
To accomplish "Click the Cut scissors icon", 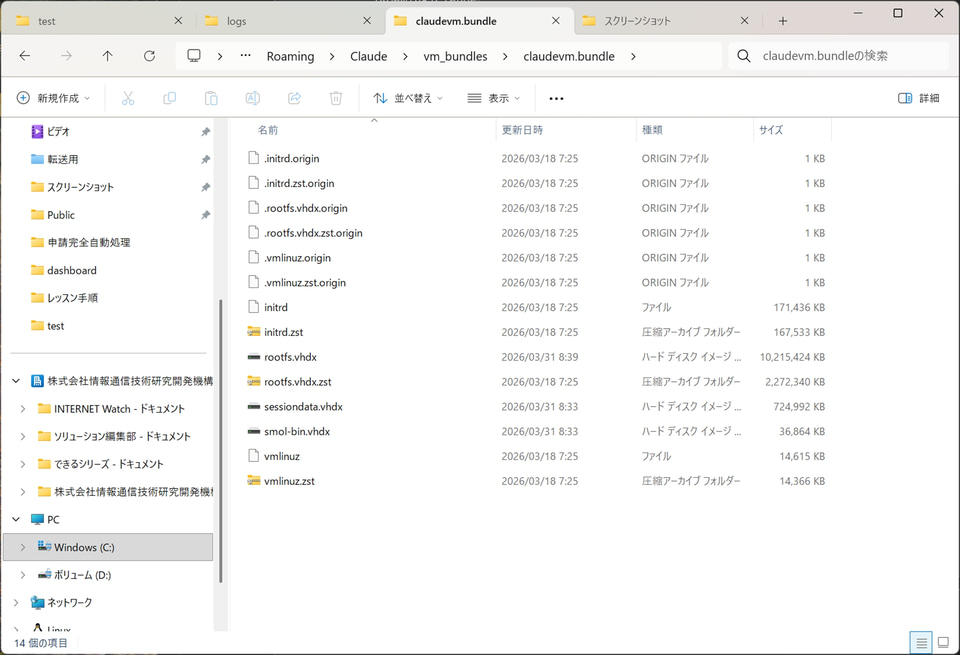I will click(128, 98).
